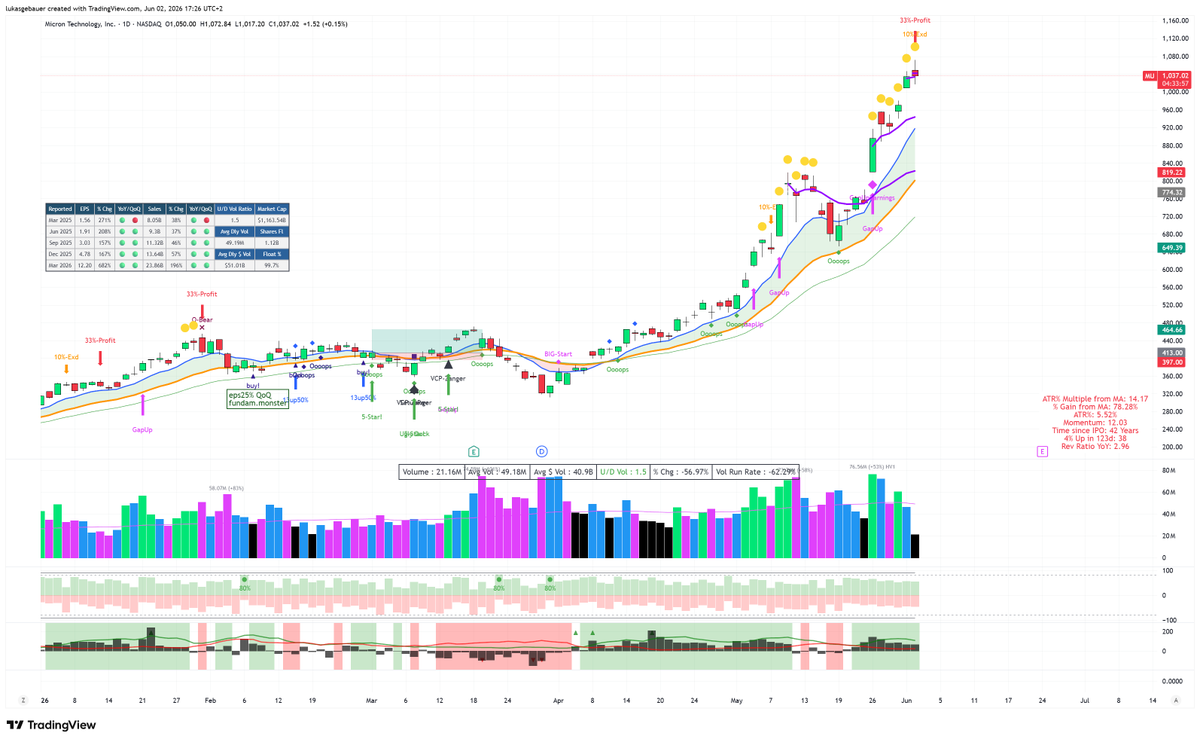Click the 23.86B sales value
1200x742 pixels.
click(155, 265)
